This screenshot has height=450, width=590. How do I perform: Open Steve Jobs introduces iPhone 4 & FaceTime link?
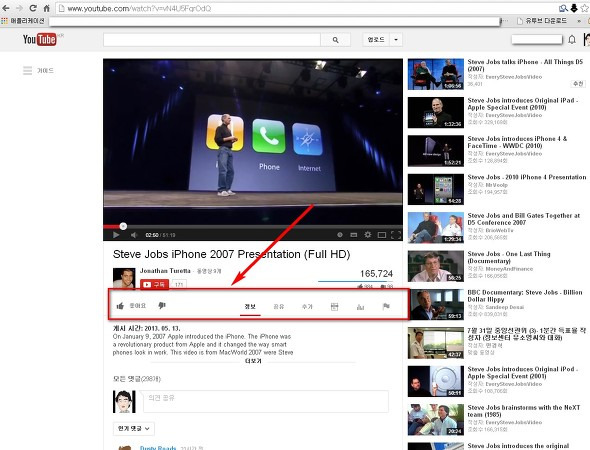coord(517,142)
